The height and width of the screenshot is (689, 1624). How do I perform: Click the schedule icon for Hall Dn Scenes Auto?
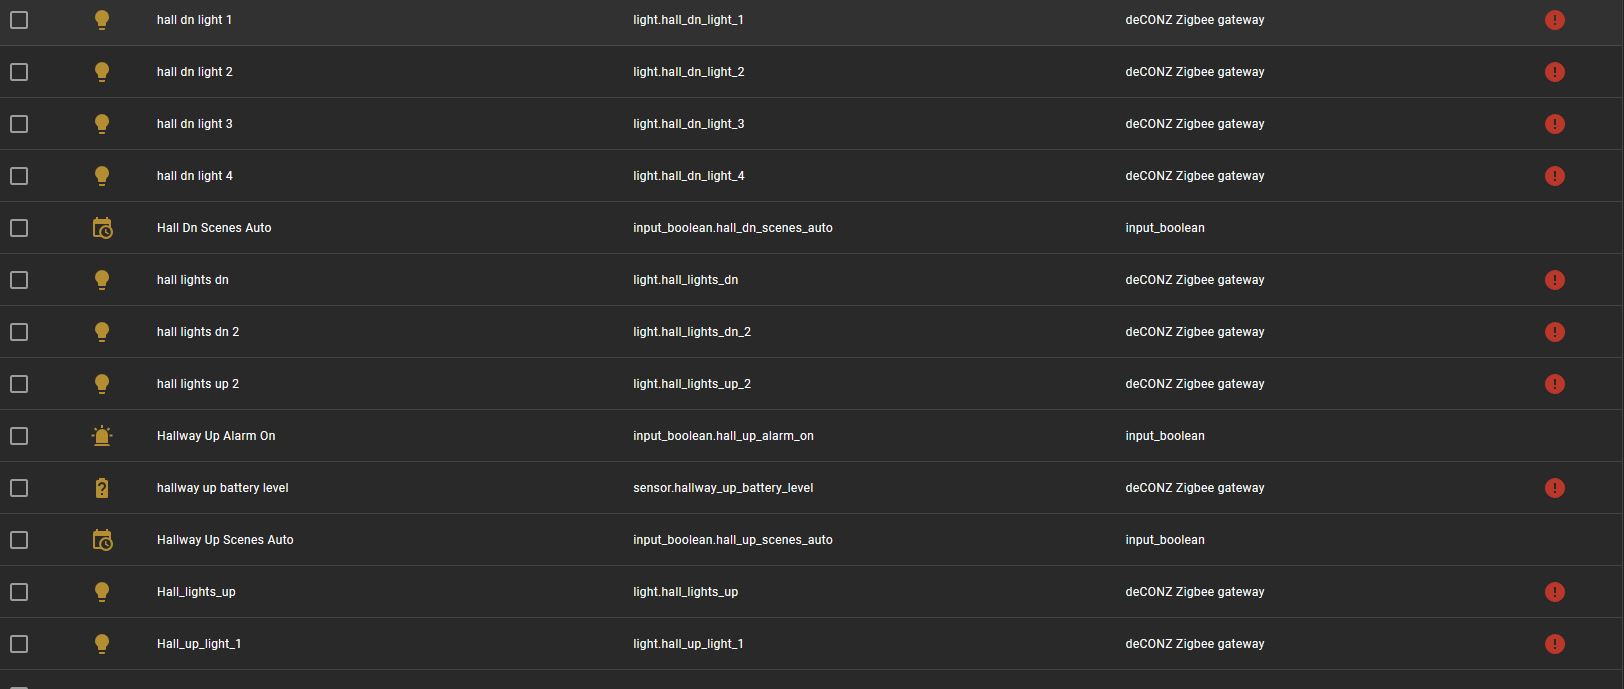[x=102, y=228]
